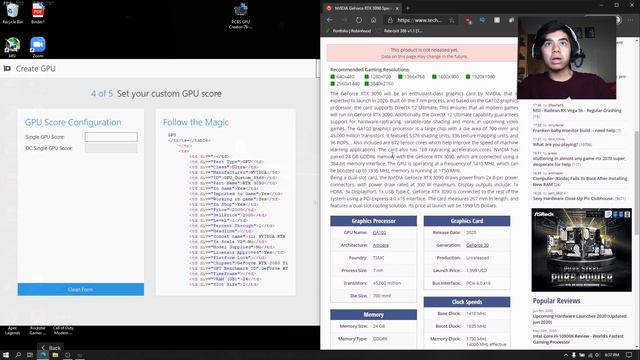Open File Explorer on the taskbar
The width and height of the screenshot is (640, 360).
point(55,355)
